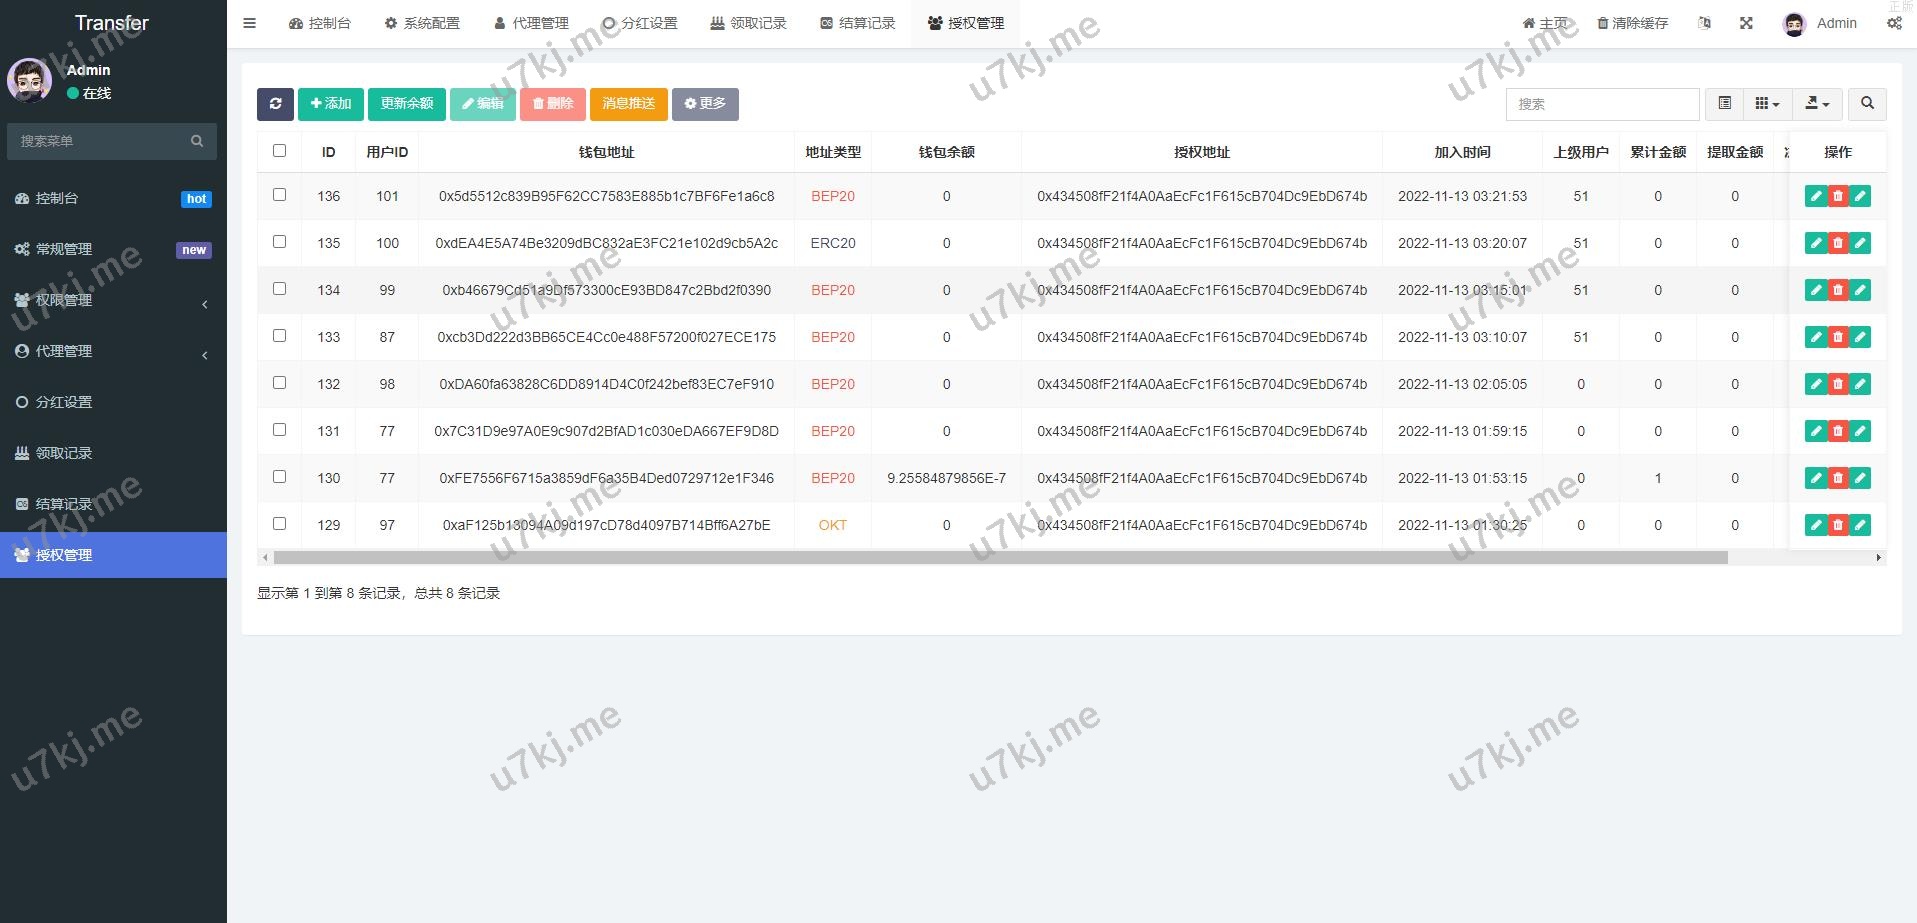Click the sidebar search menu magnifier icon

(197, 141)
